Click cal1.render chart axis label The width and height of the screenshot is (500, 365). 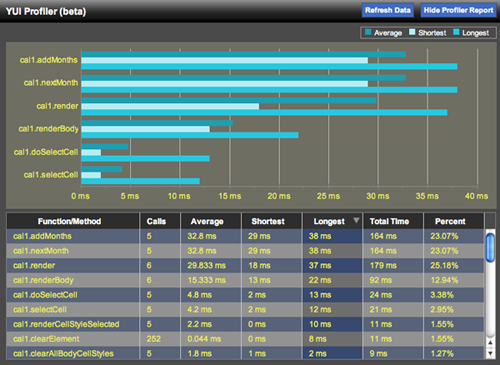(57, 106)
